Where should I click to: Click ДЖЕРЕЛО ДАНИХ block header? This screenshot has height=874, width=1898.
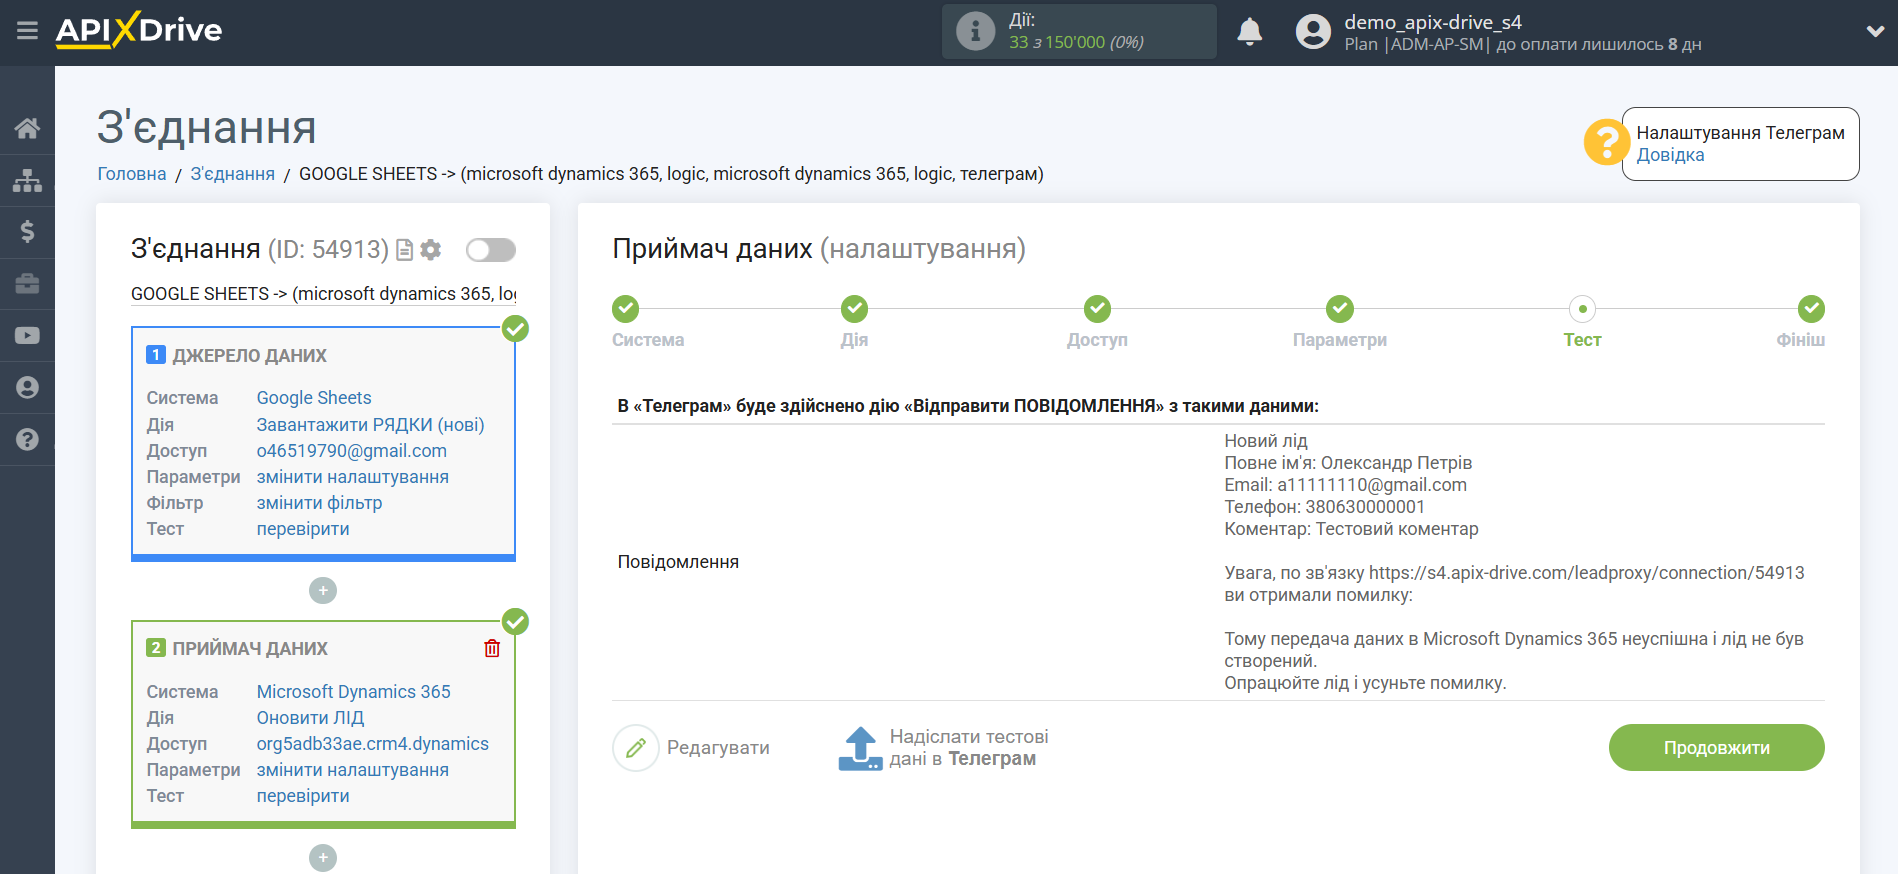[249, 356]
